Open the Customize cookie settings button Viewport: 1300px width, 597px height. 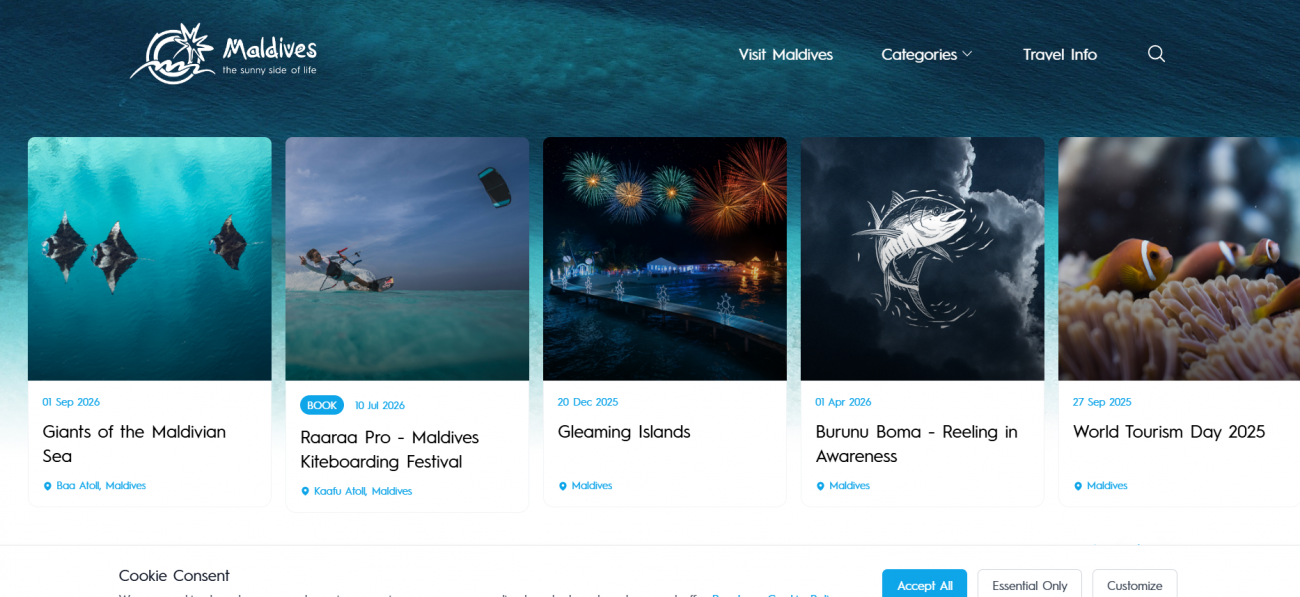coord(1134,584)
